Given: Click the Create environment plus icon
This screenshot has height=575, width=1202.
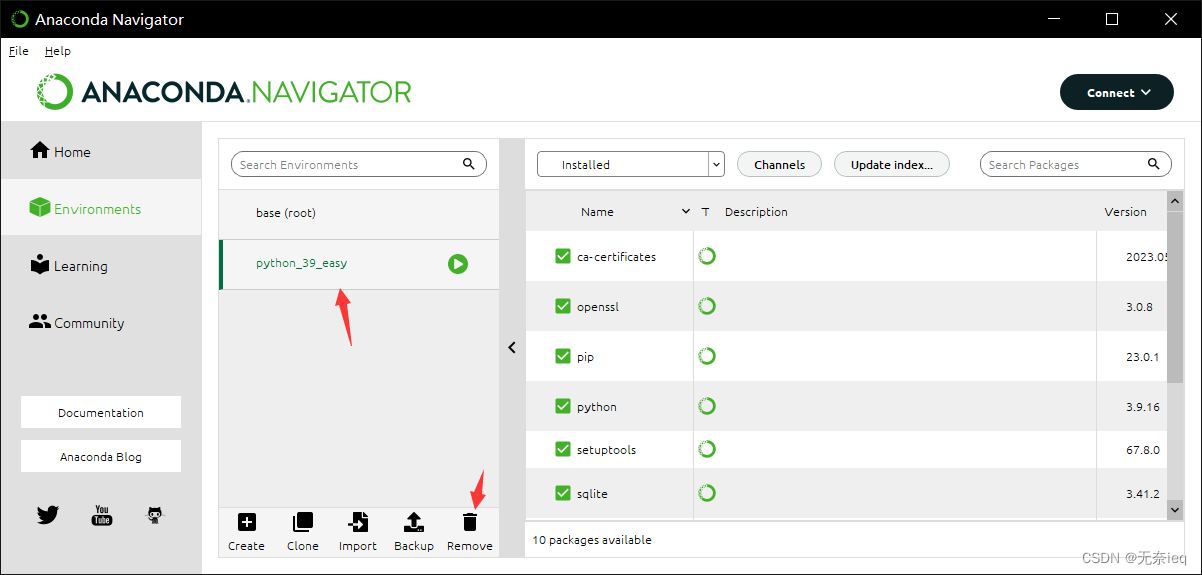Looking at the screenshot, I should (x=246, y=522).
